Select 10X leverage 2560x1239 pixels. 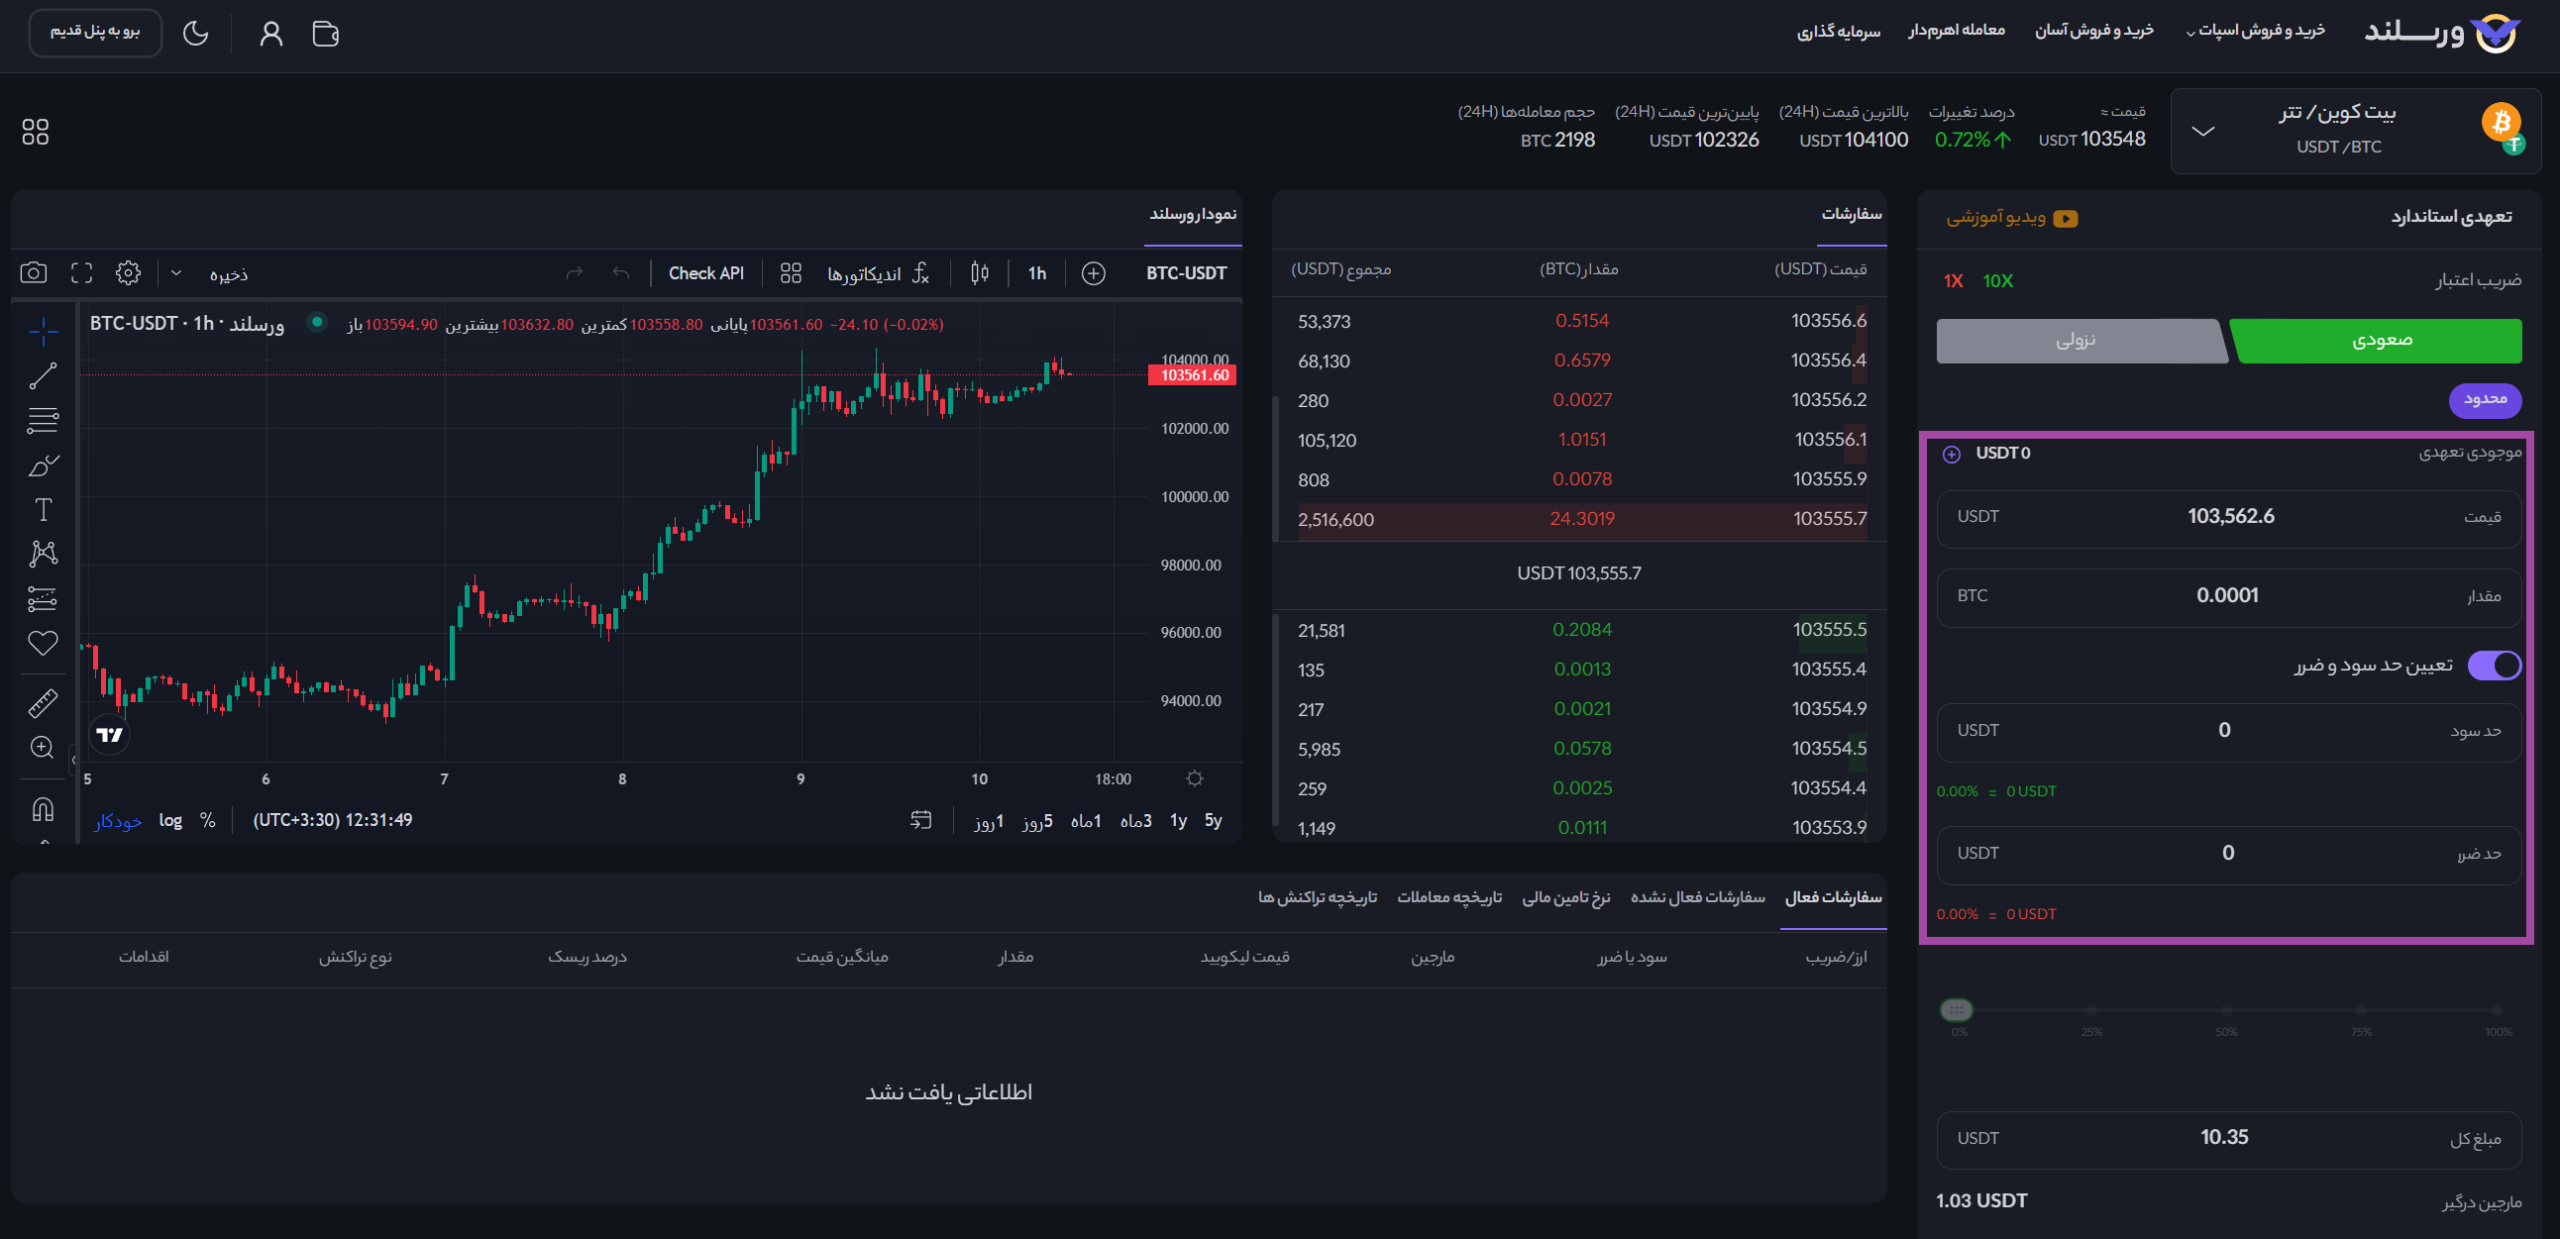coord(1998,281)
